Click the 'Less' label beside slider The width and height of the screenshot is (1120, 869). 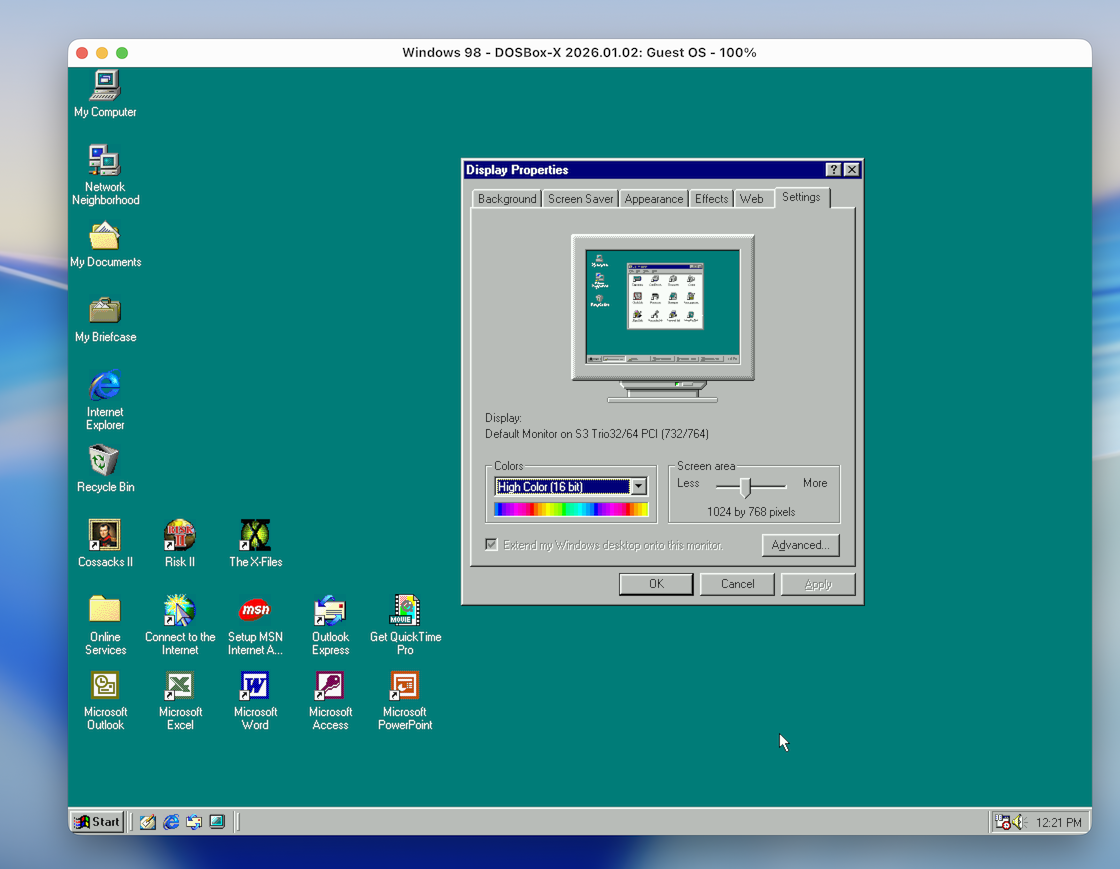pos(688,483)
